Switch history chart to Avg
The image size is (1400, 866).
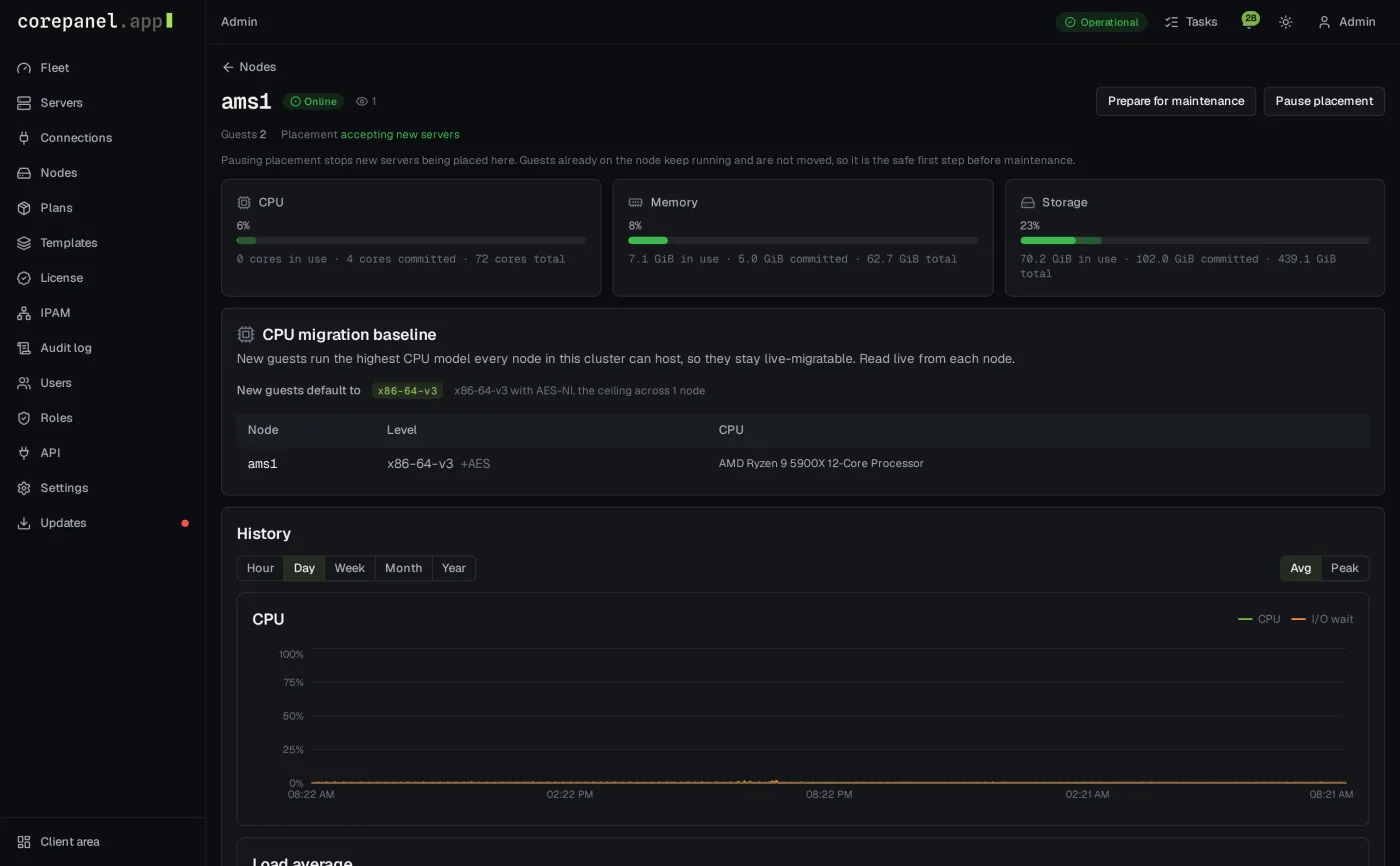click(1301, 568)
